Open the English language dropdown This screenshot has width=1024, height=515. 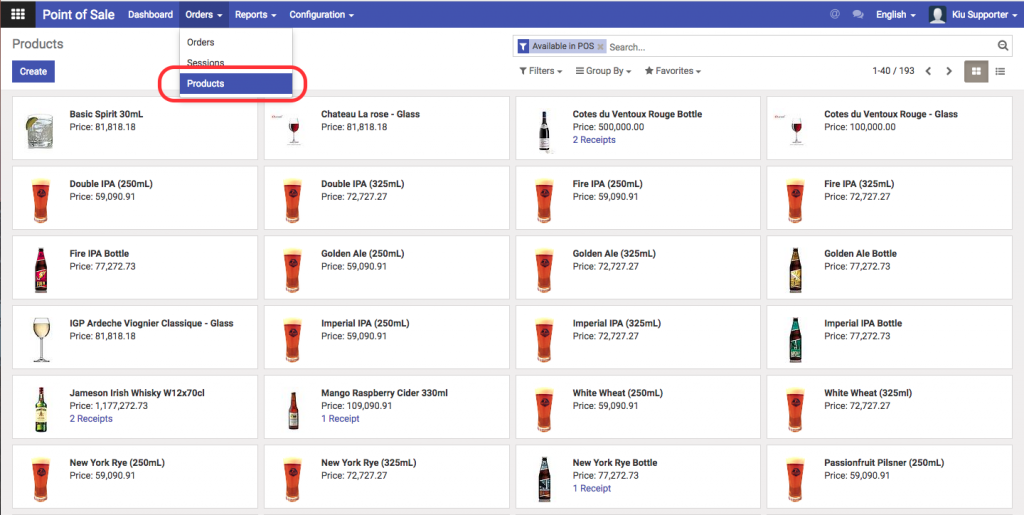(x=895, y=14)
